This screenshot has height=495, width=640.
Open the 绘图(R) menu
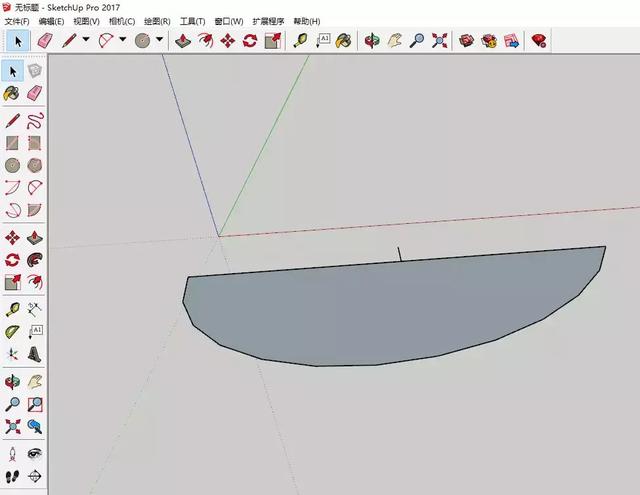click(x=157, y=21)
